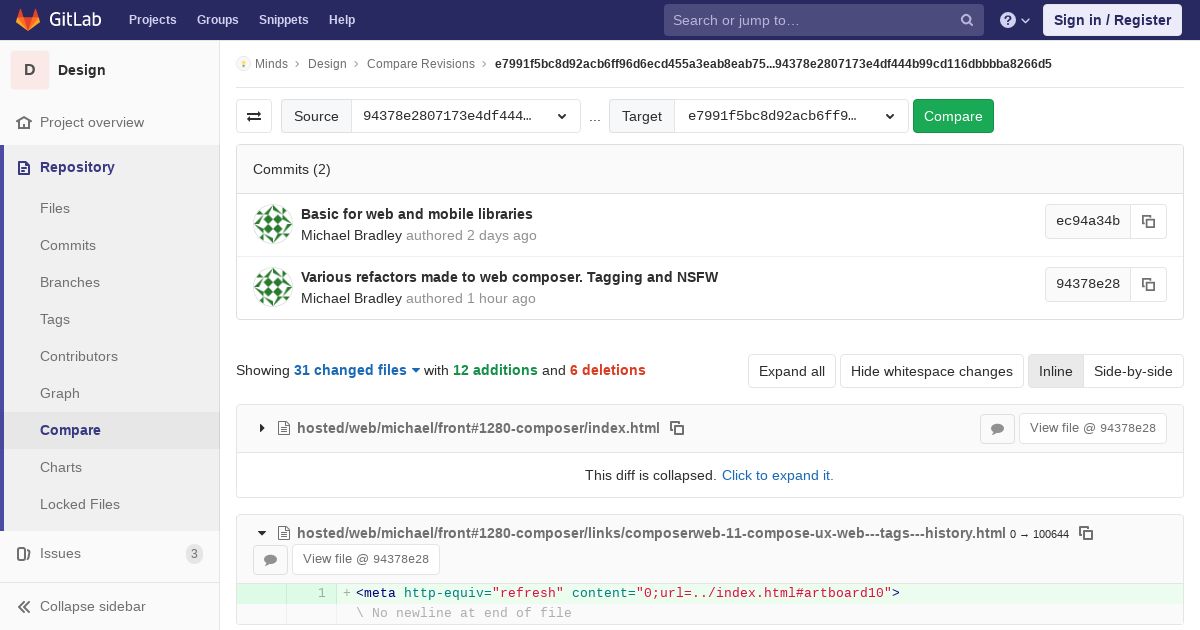The image size is (1200, 630).
Task: Click the 'Click to expand it' link
Action: point(777,475)
